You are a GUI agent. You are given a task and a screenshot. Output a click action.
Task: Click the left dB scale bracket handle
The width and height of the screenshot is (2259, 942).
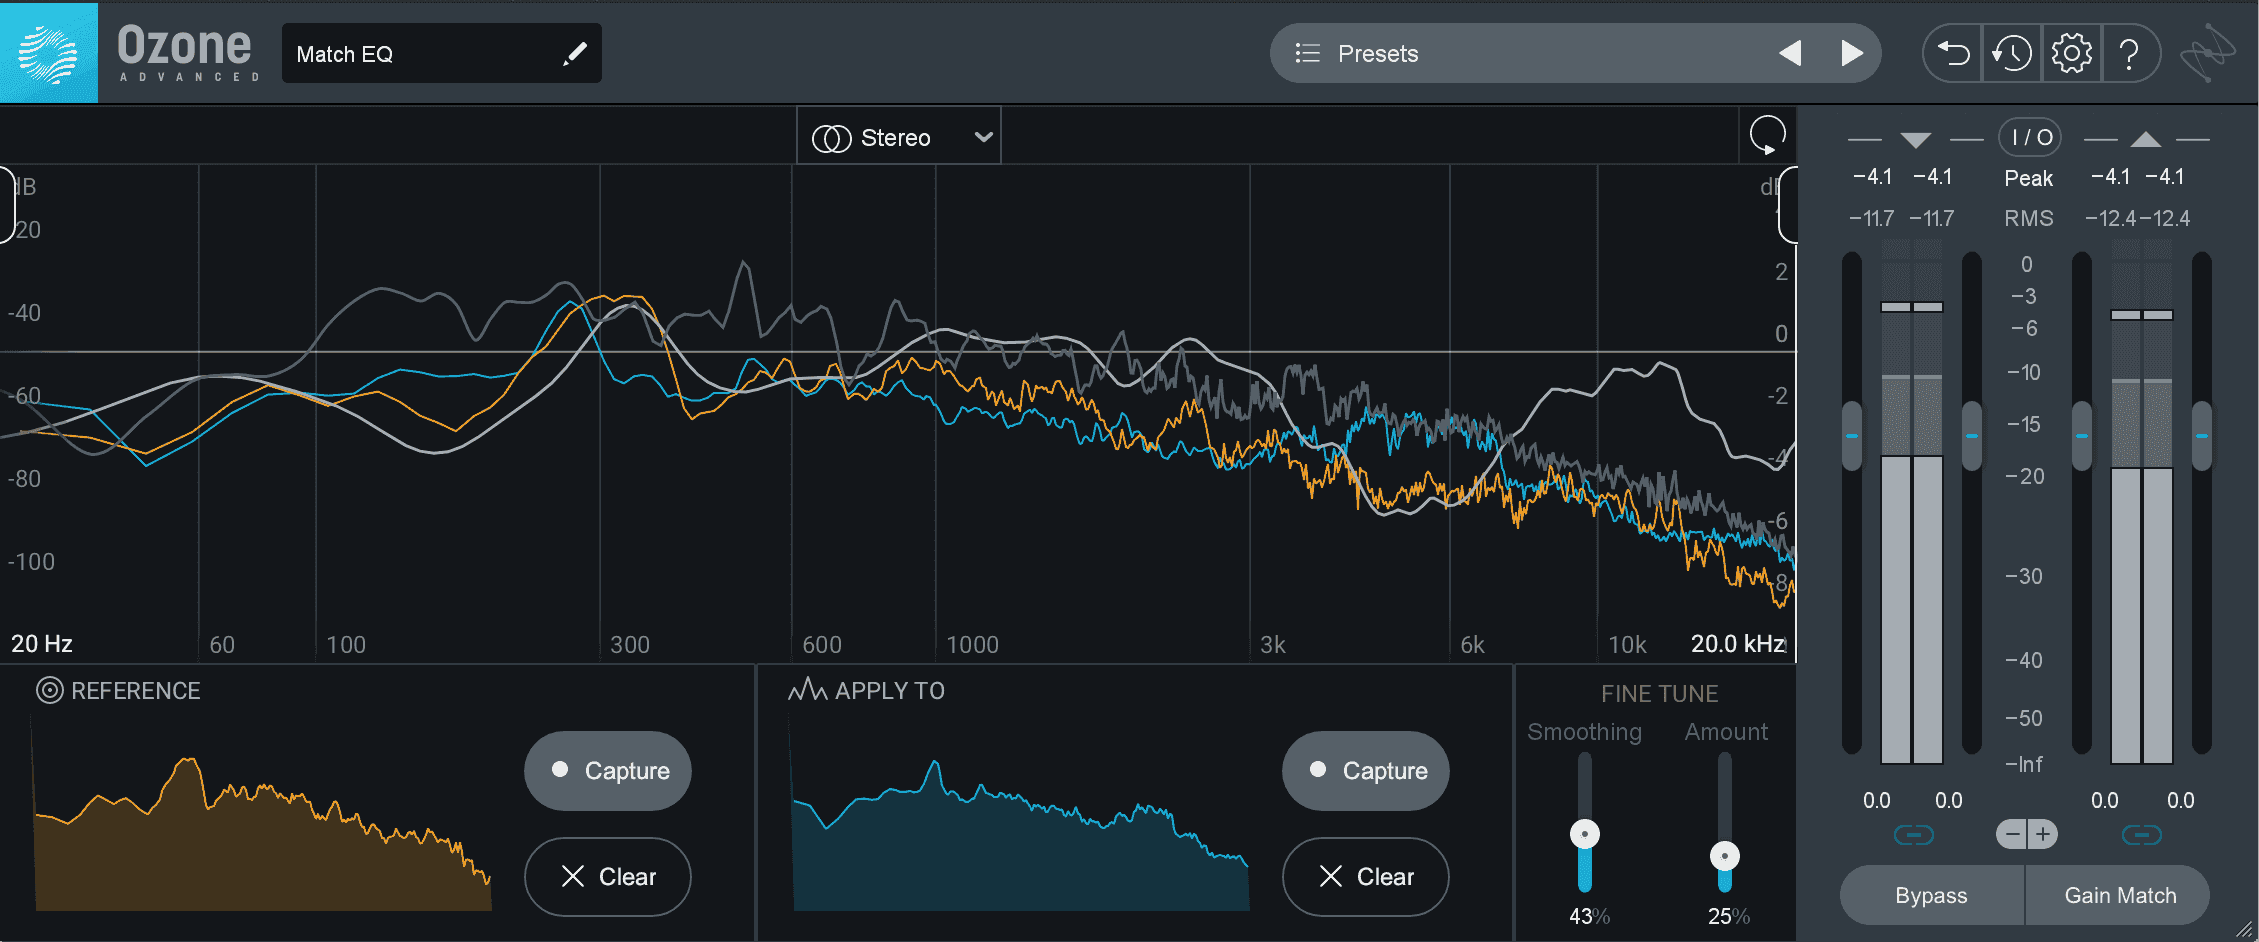coord(7,205)
